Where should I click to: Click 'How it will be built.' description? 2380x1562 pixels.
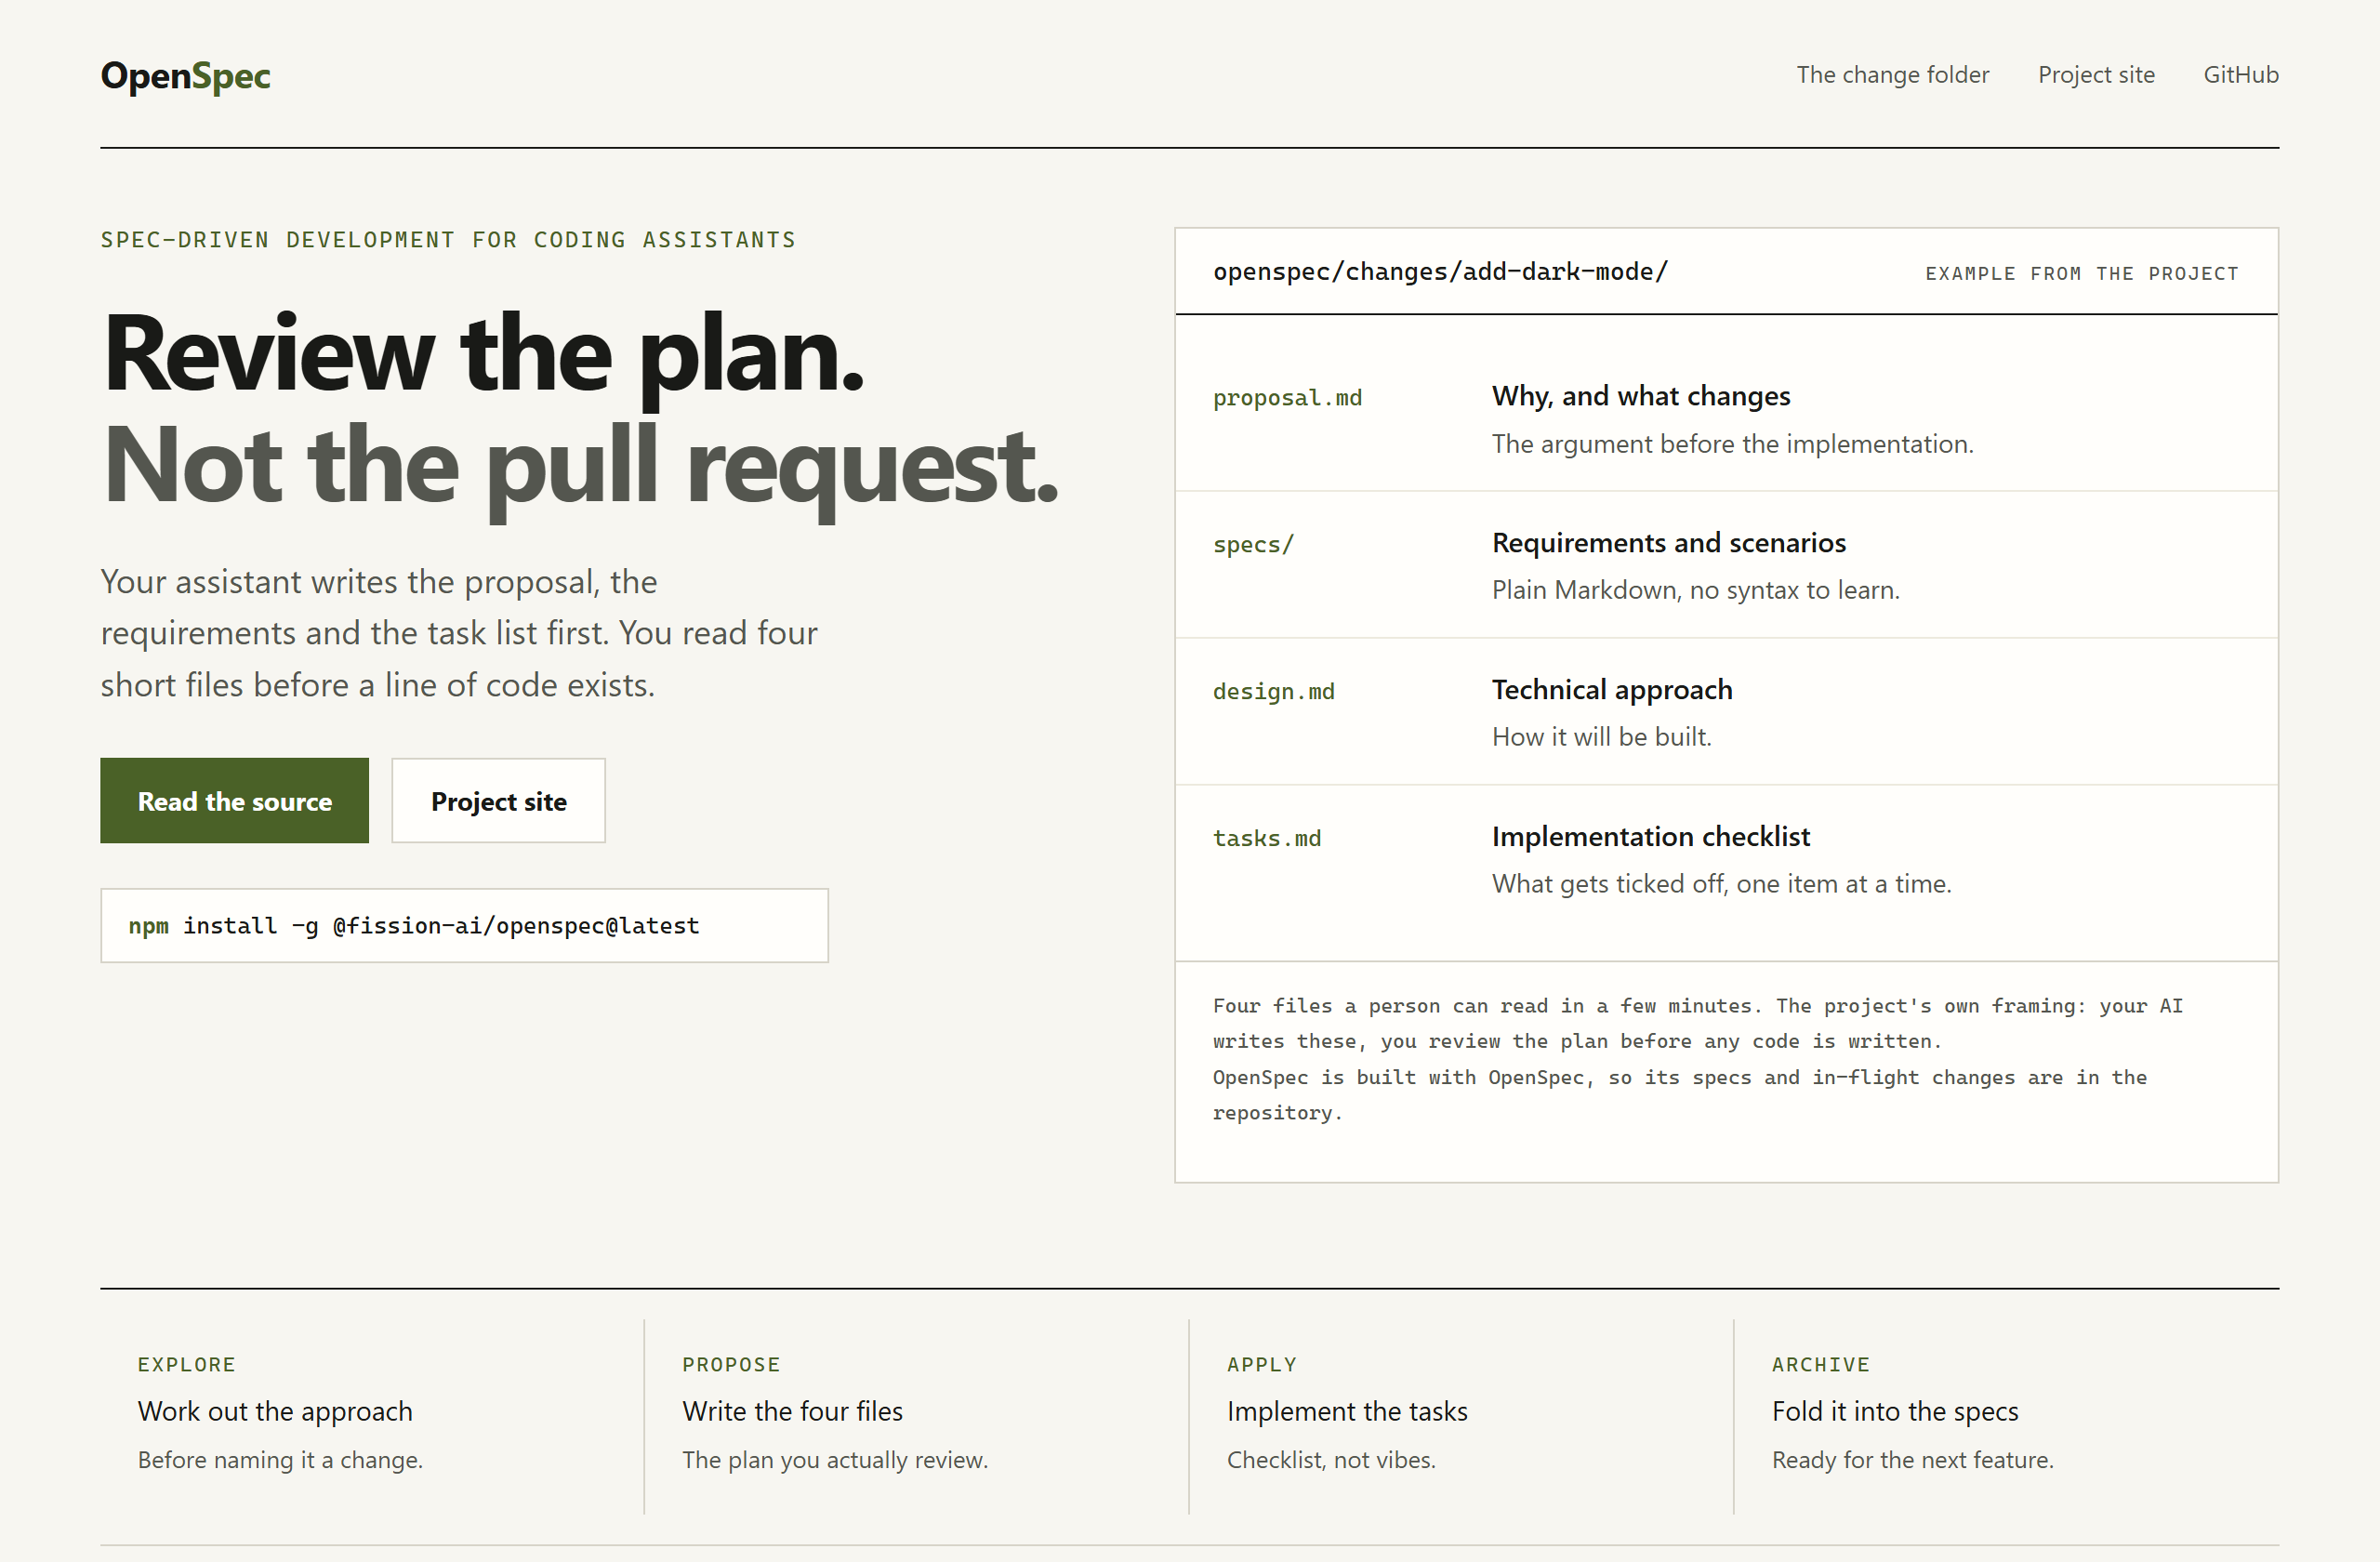click(1601, 737)
